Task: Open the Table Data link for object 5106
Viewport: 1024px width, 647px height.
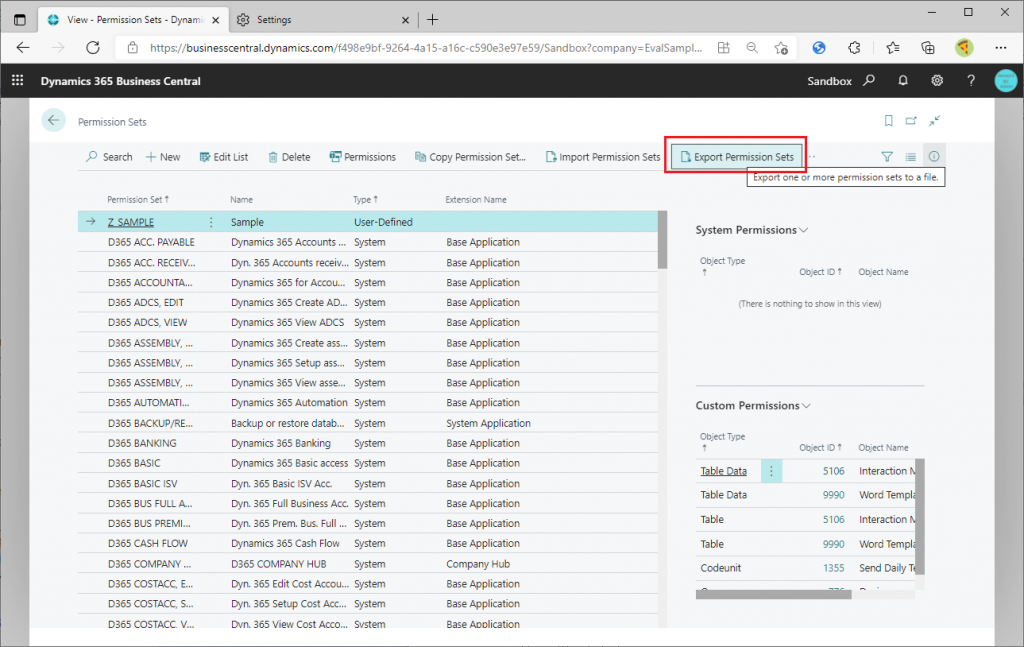Action: pos(724,471)
